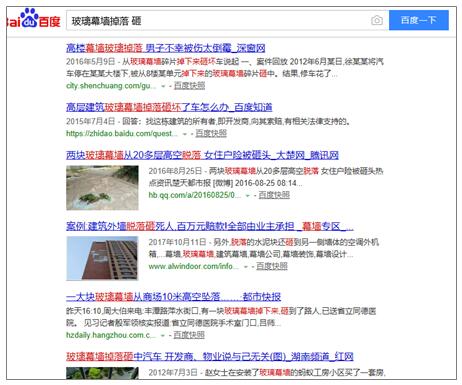
Task: Expand dropdown arrow beside hb.qq.com
Action: pyautogui.click(x=248, y=196)
